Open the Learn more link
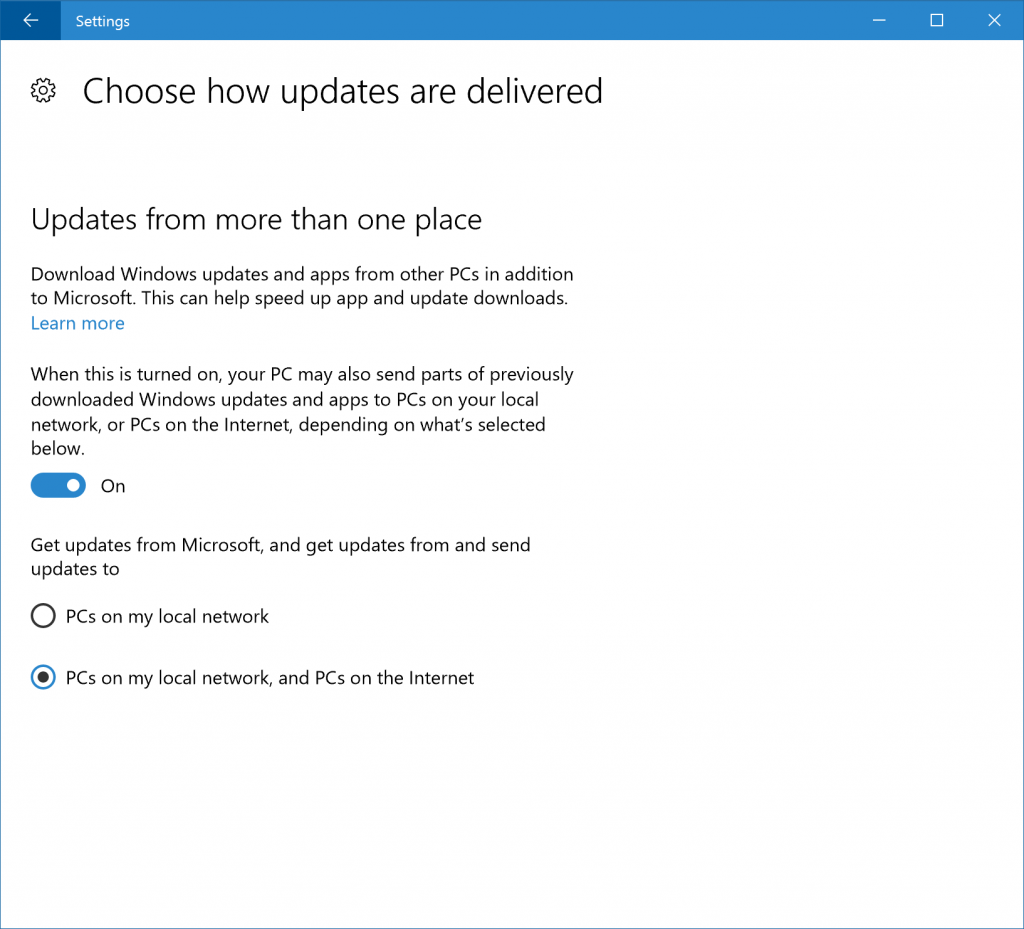 pos(77,323)
